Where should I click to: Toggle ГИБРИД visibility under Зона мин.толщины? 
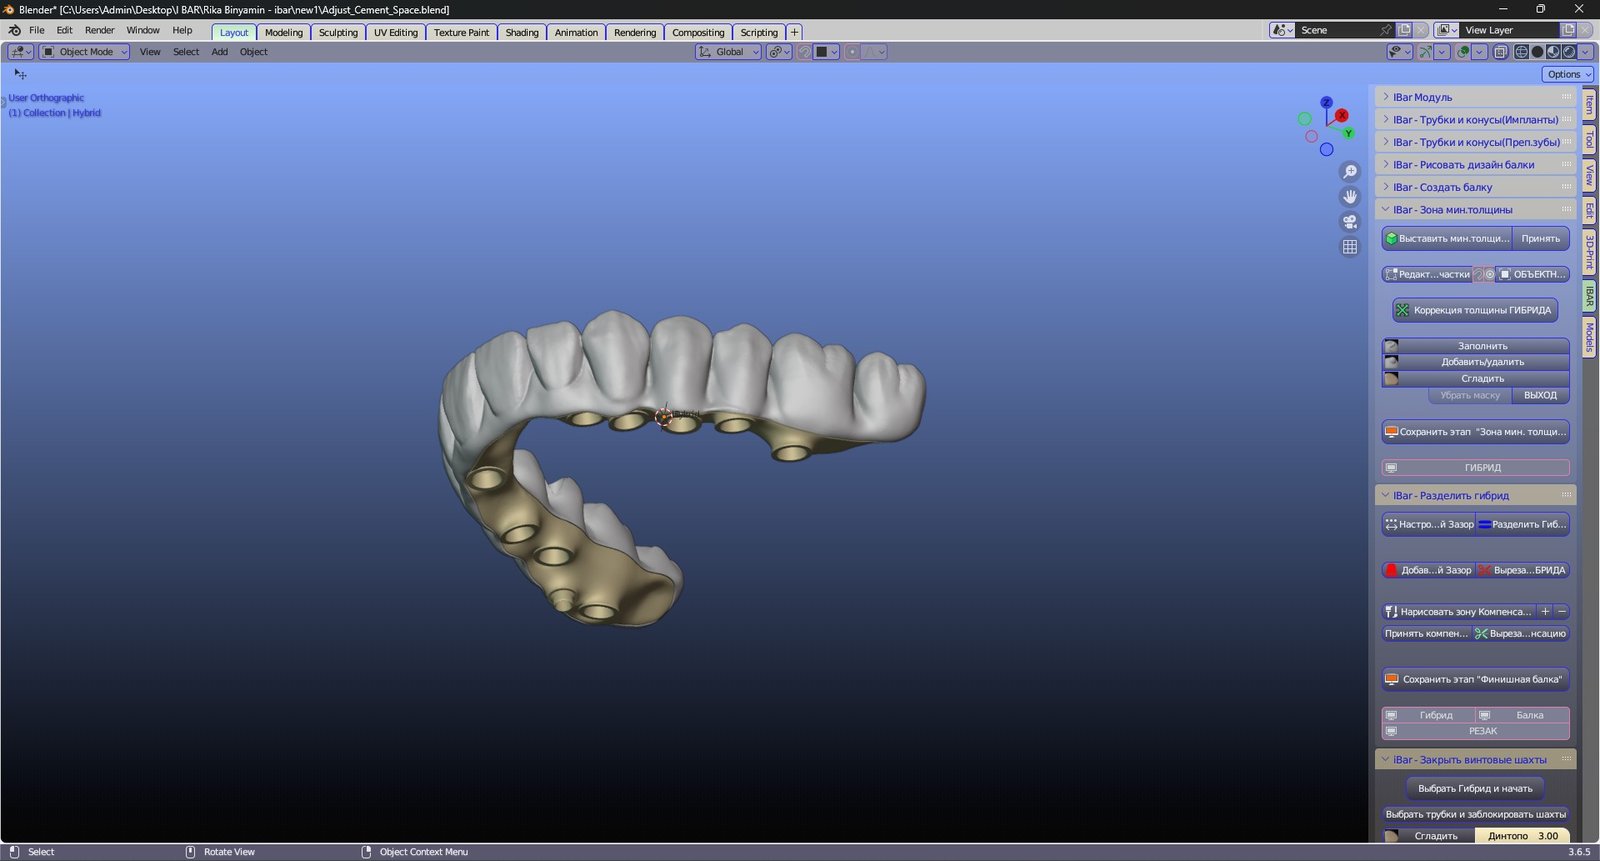[1475, 467]
